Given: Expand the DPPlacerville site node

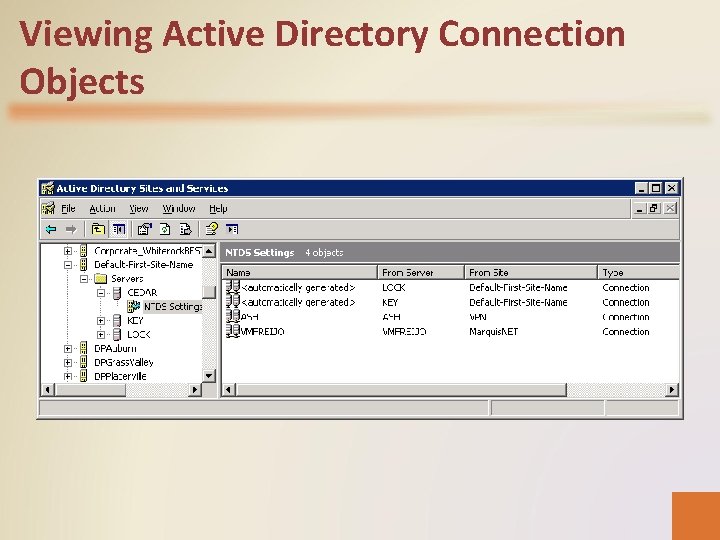Looking at the screenshot, I should 68,376.
